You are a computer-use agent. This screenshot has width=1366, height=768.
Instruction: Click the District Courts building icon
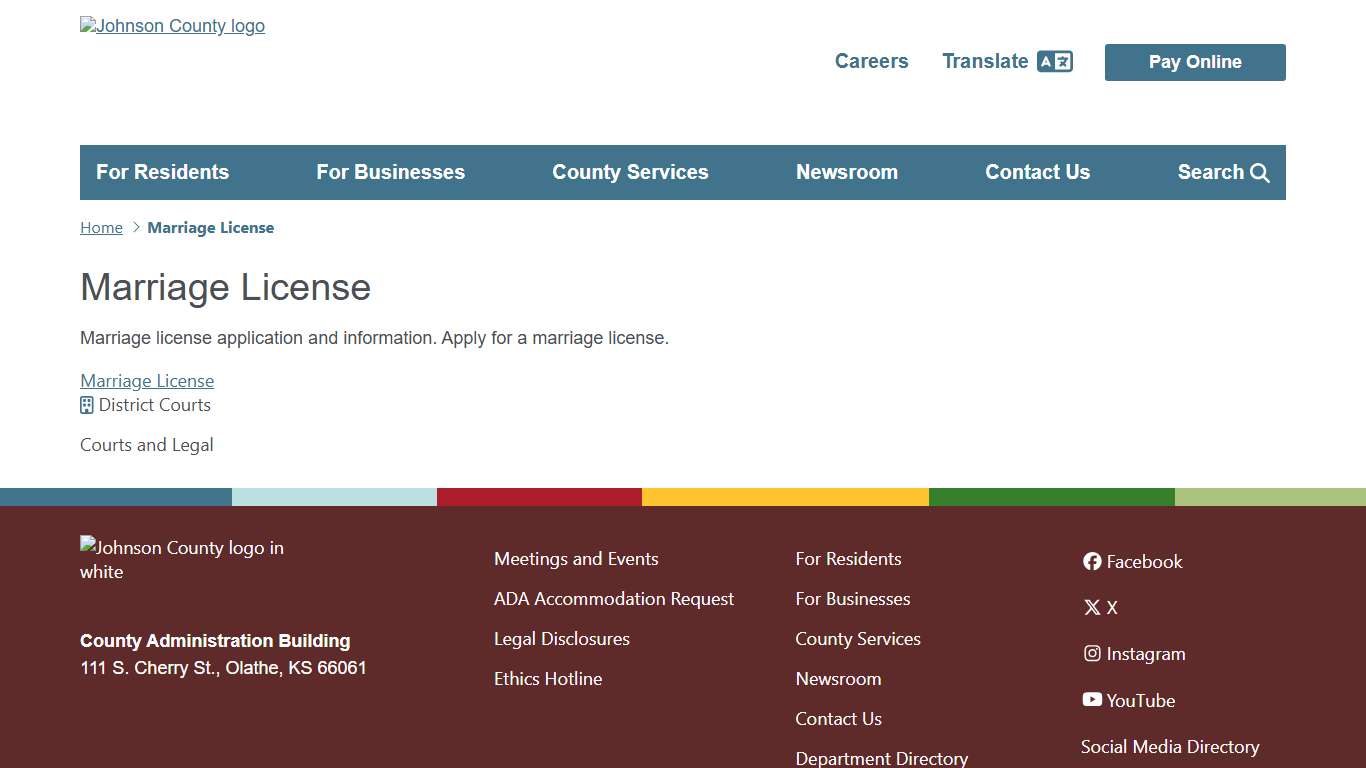85,404
